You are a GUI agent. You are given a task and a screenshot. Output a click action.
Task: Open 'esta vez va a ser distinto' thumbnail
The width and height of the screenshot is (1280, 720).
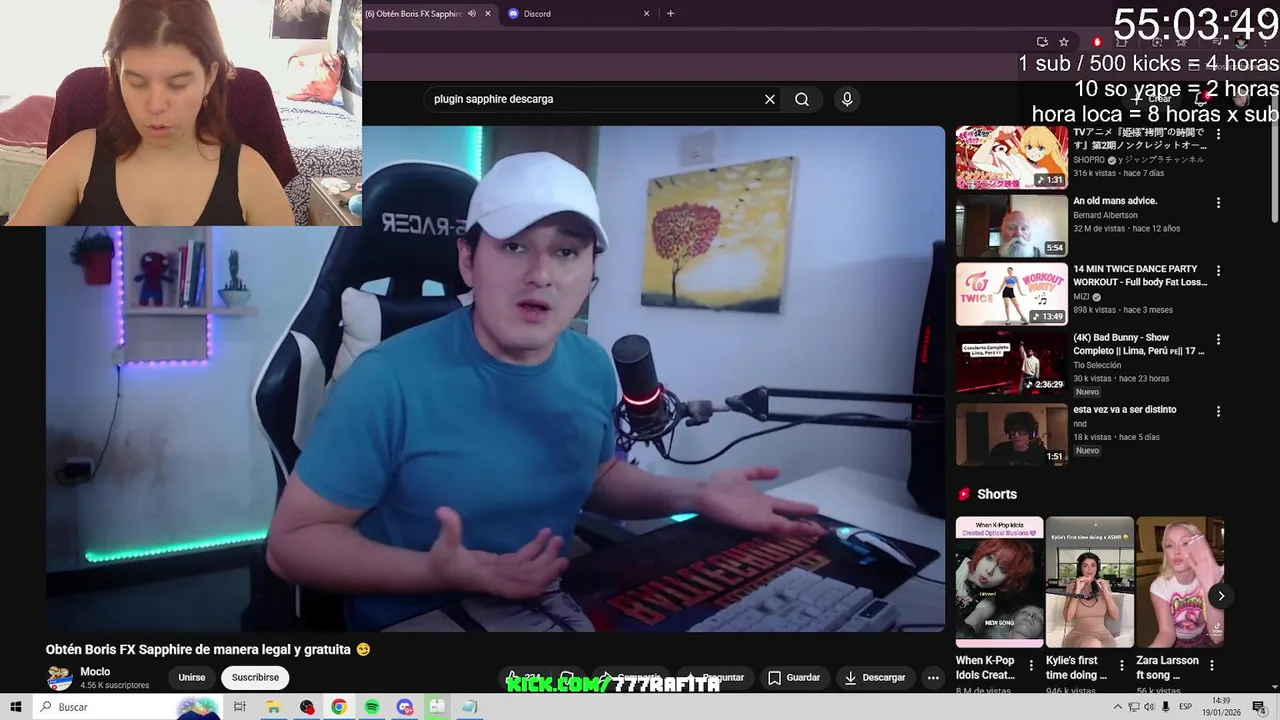(1011, 434)
